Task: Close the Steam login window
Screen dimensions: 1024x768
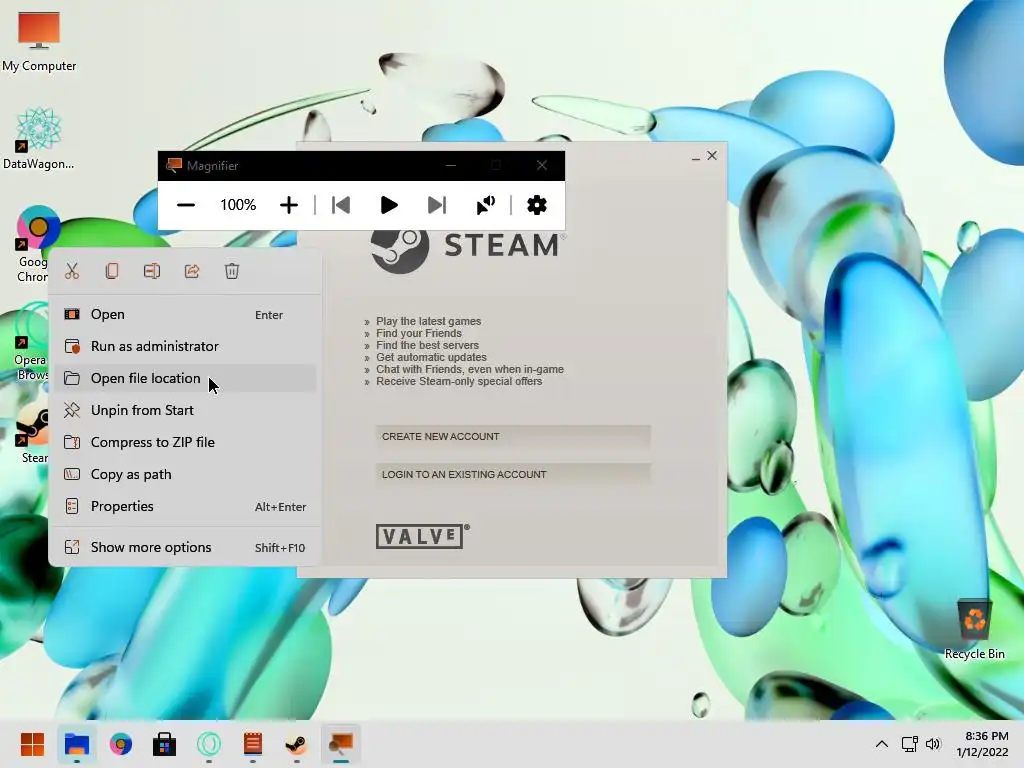Action: [x=712, y=155]
